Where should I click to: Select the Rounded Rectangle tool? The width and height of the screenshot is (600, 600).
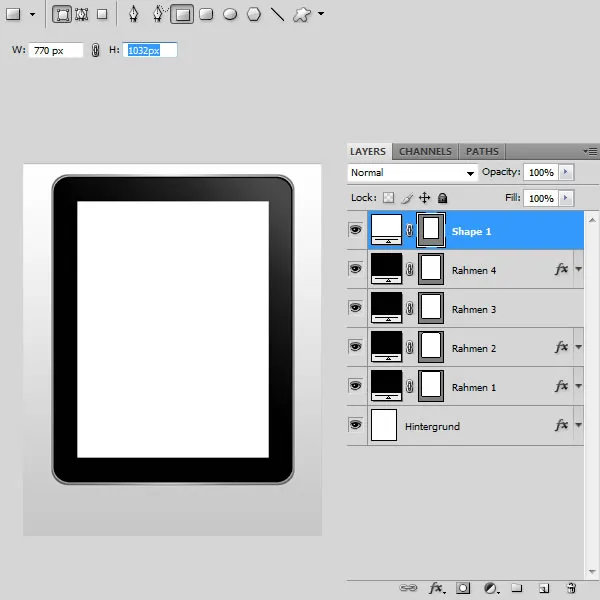click(x=206, y=15)
